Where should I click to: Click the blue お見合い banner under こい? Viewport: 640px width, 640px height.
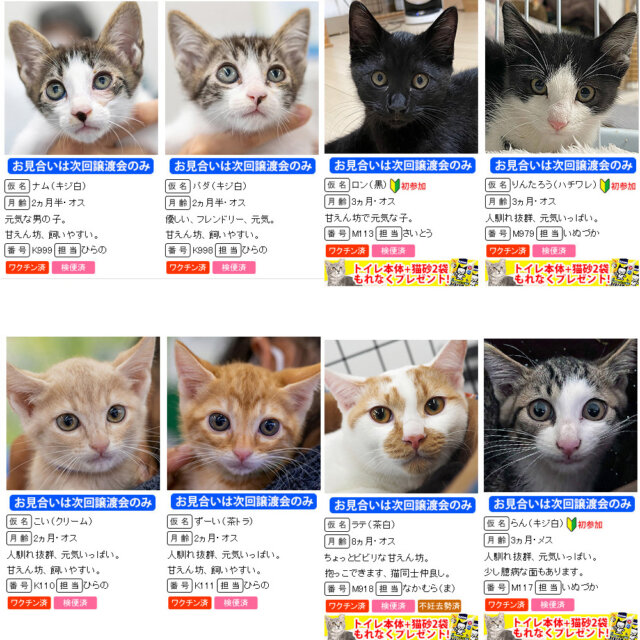click(x=82, y=502)
